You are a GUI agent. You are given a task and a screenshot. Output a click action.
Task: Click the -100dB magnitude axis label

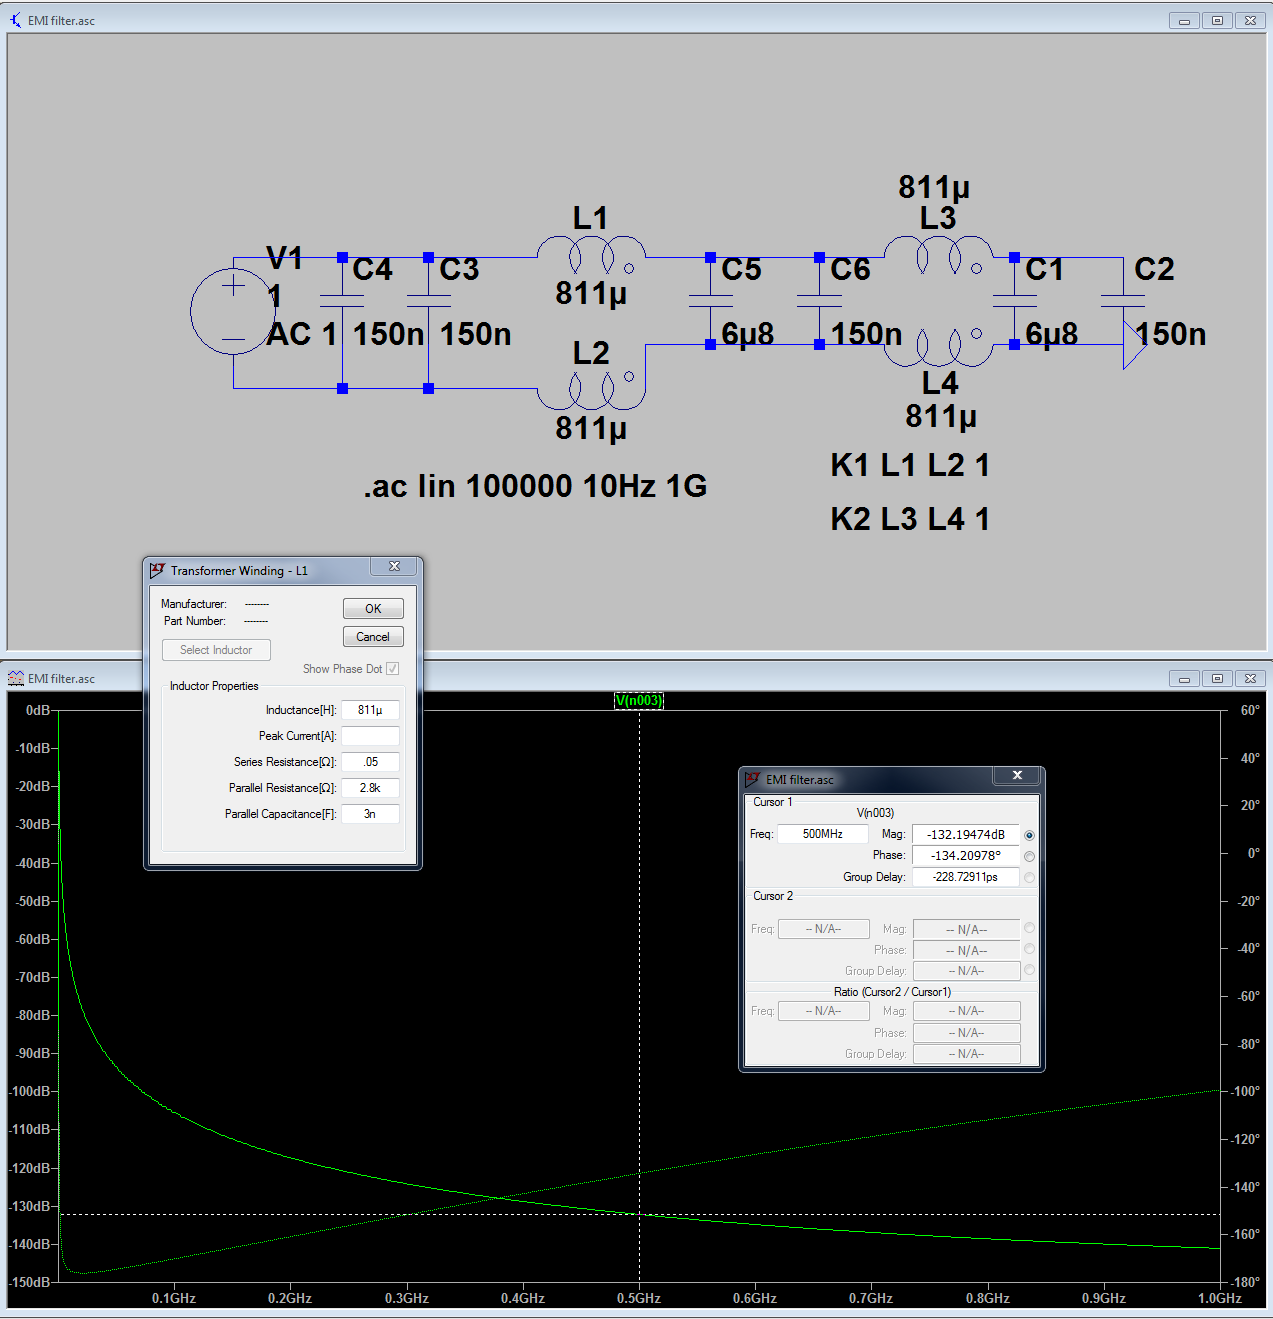tap(29, 1091)
